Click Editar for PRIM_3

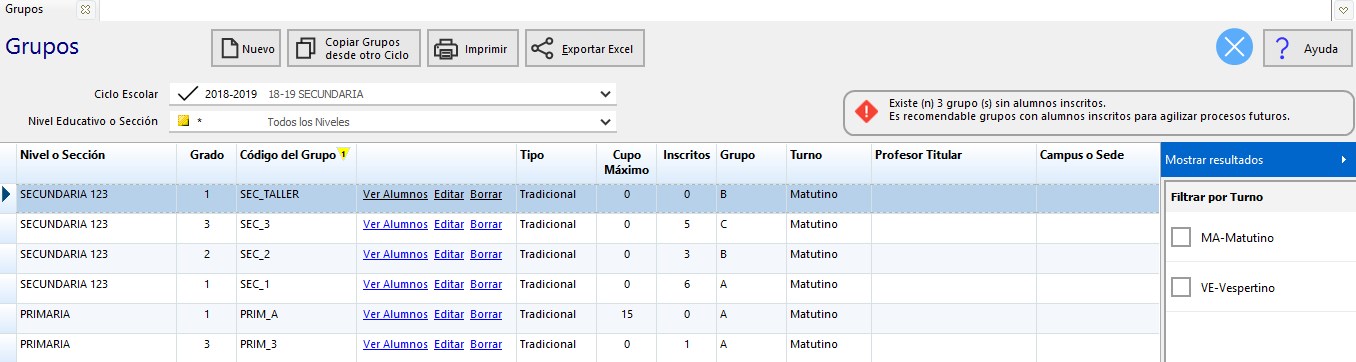tap(449, 345)
